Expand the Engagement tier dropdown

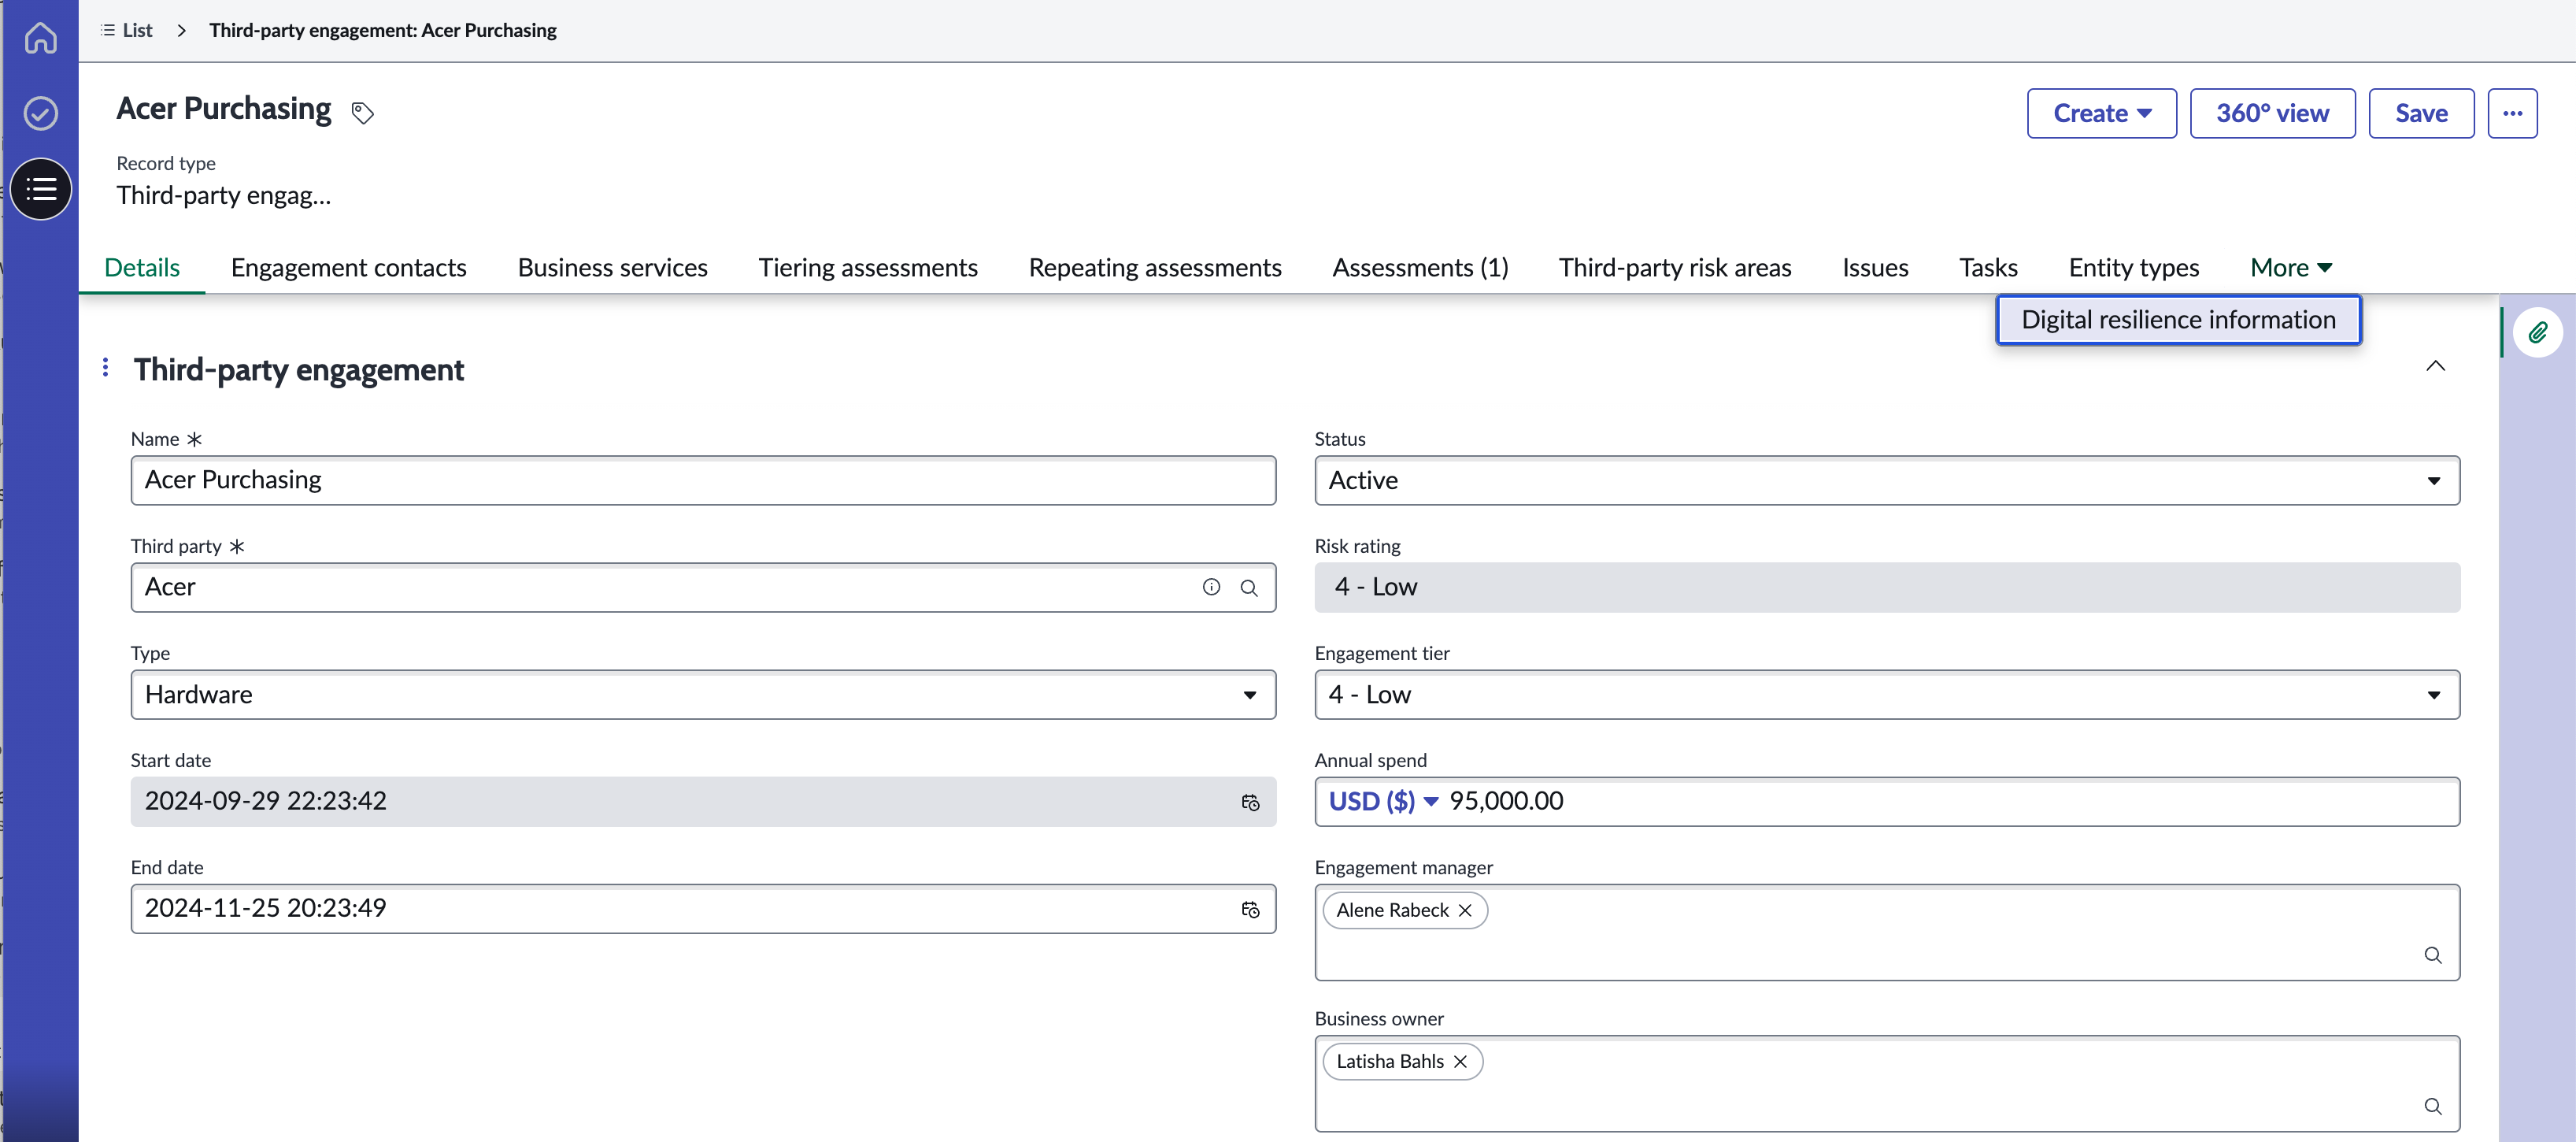tap(1886, 694)
